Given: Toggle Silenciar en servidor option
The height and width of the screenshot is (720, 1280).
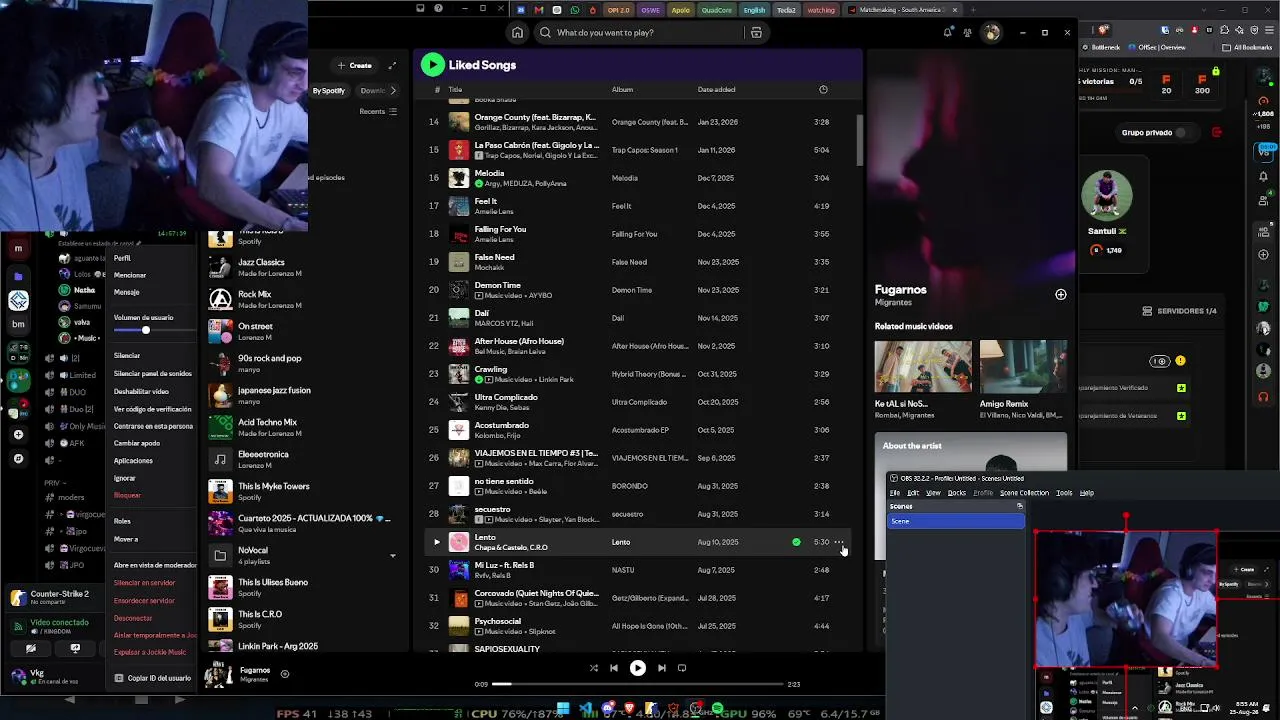Looking at the screenshot, I should point(144,582).
